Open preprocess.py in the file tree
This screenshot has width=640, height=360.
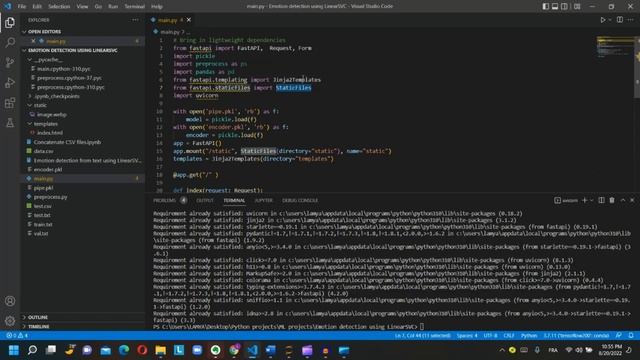[51, 197]
